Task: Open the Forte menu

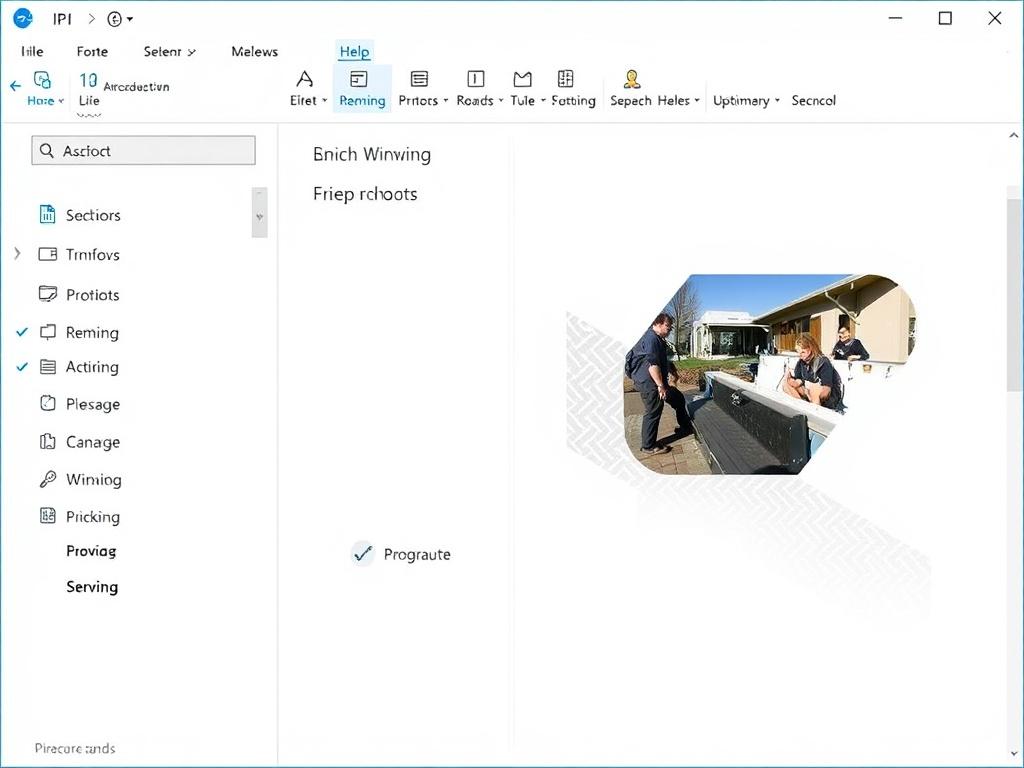Action: click(92, 52)
